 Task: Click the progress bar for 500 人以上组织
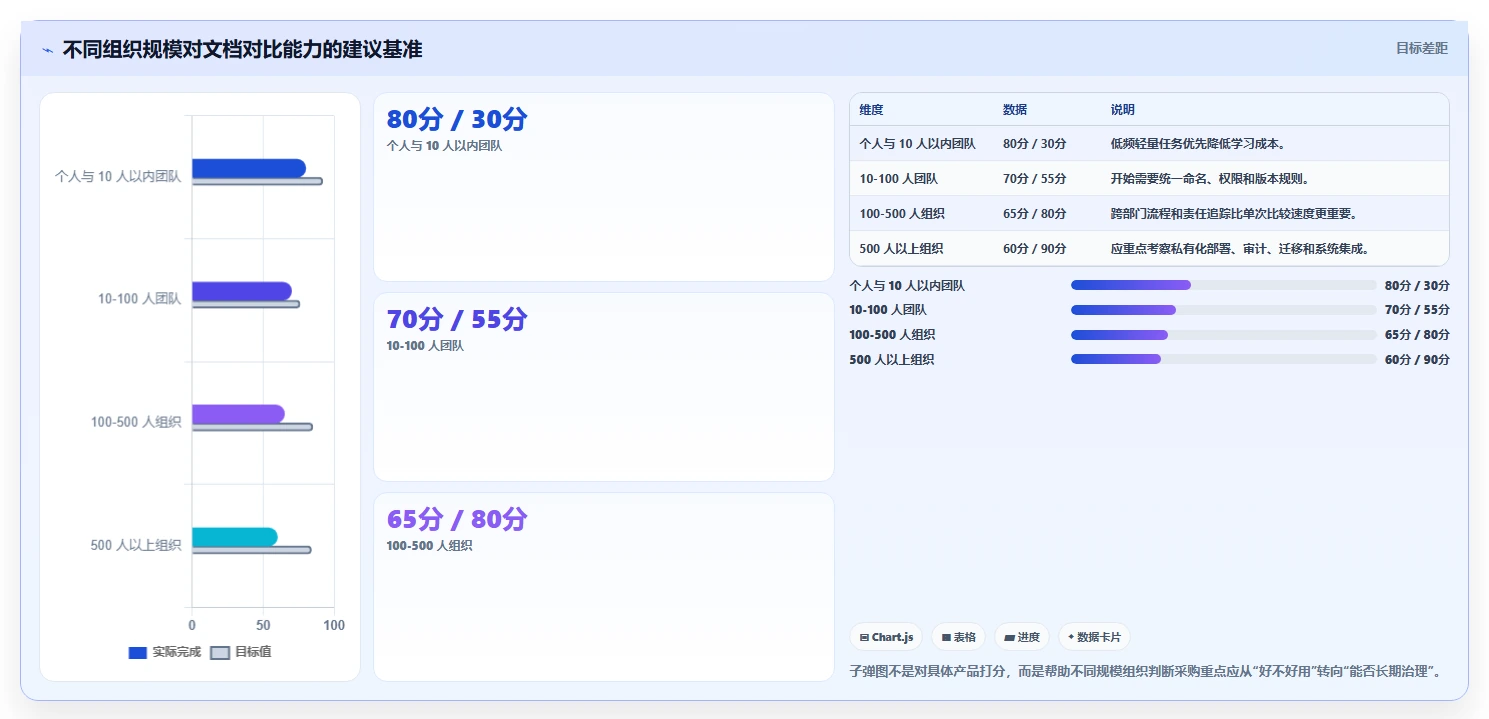pyautogui.click(x=1224, y=359)
